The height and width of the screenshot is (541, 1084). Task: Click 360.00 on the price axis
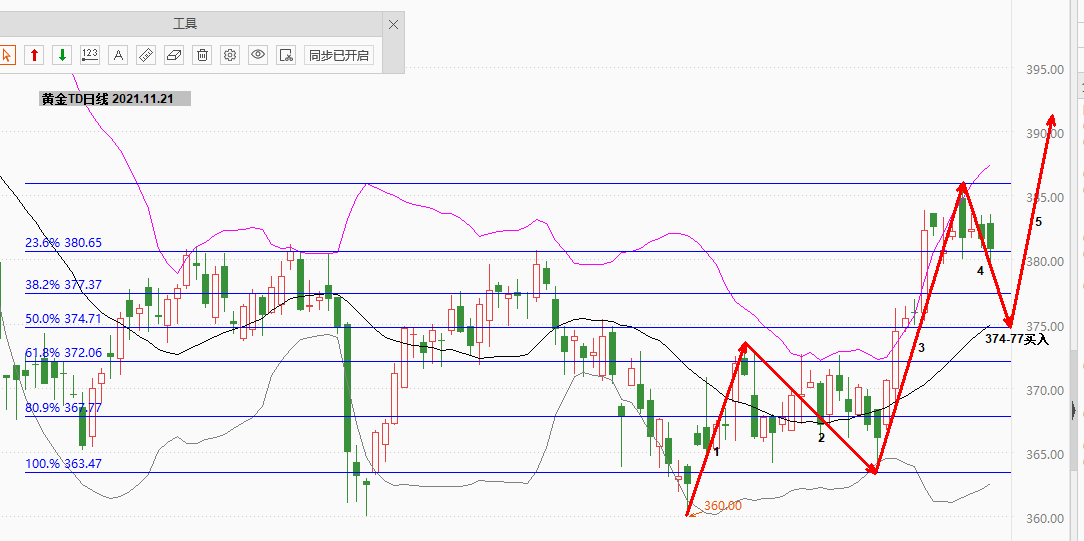click(x=1045, y=518)
